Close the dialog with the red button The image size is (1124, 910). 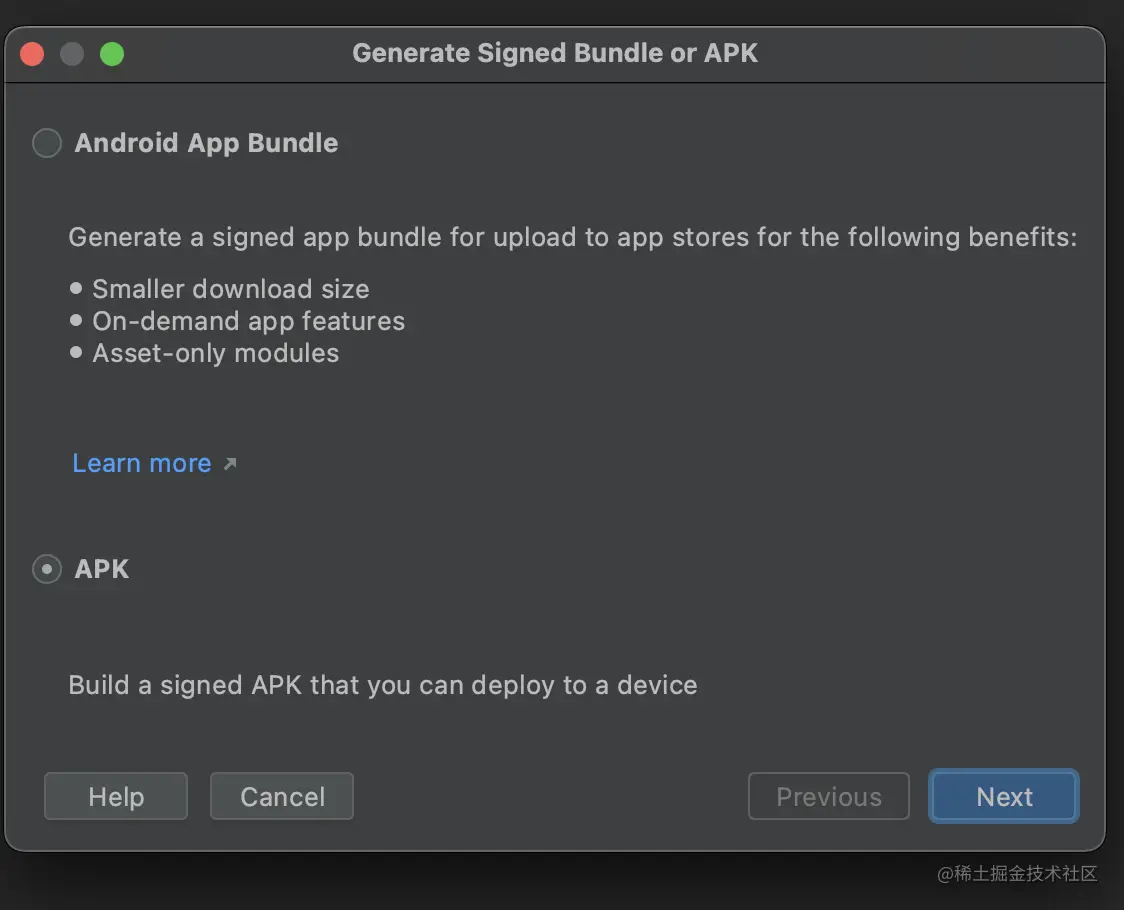(x=32, y=54)
